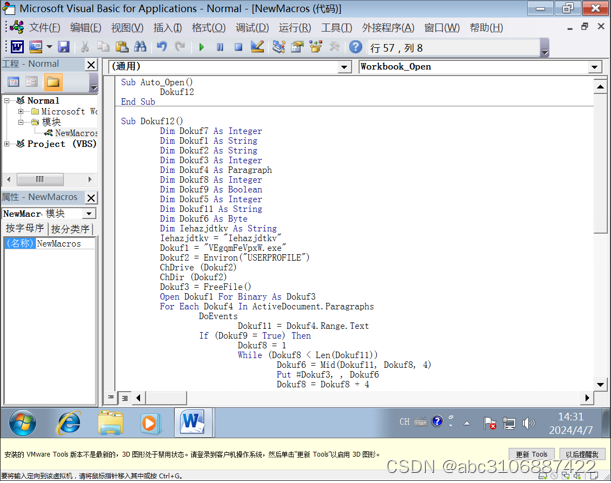The width and height of the screenshot is (611, 483).
Task: Switch to the 按字母序 tab
Action: point(25,228)
